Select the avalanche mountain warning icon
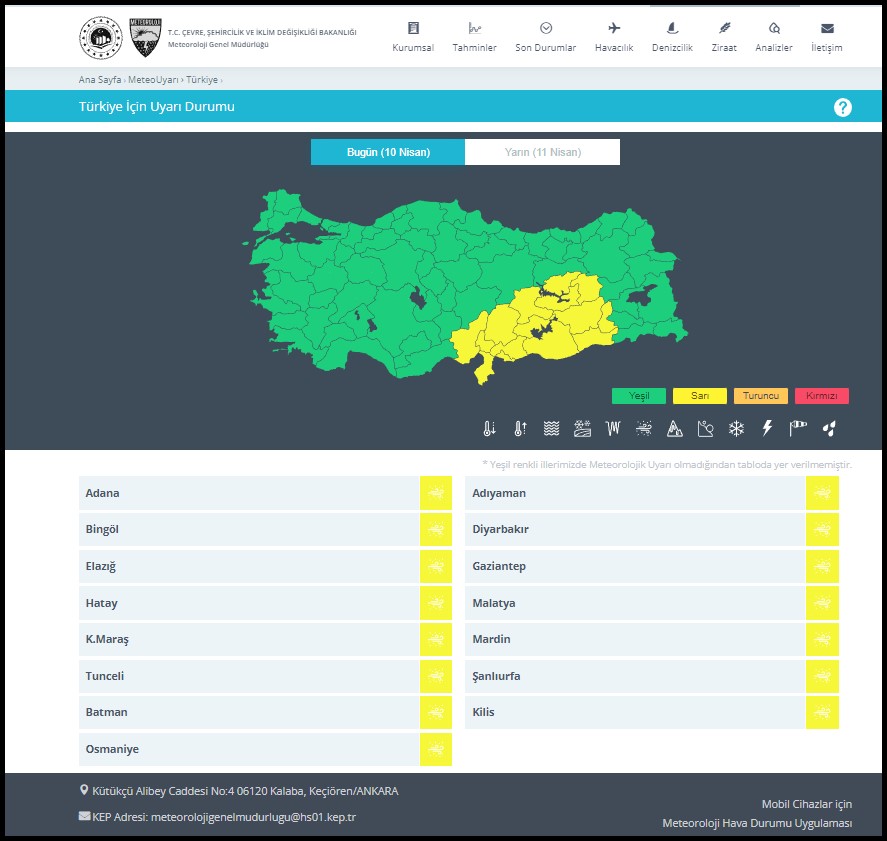887x841 pixels. pos(675,429)
